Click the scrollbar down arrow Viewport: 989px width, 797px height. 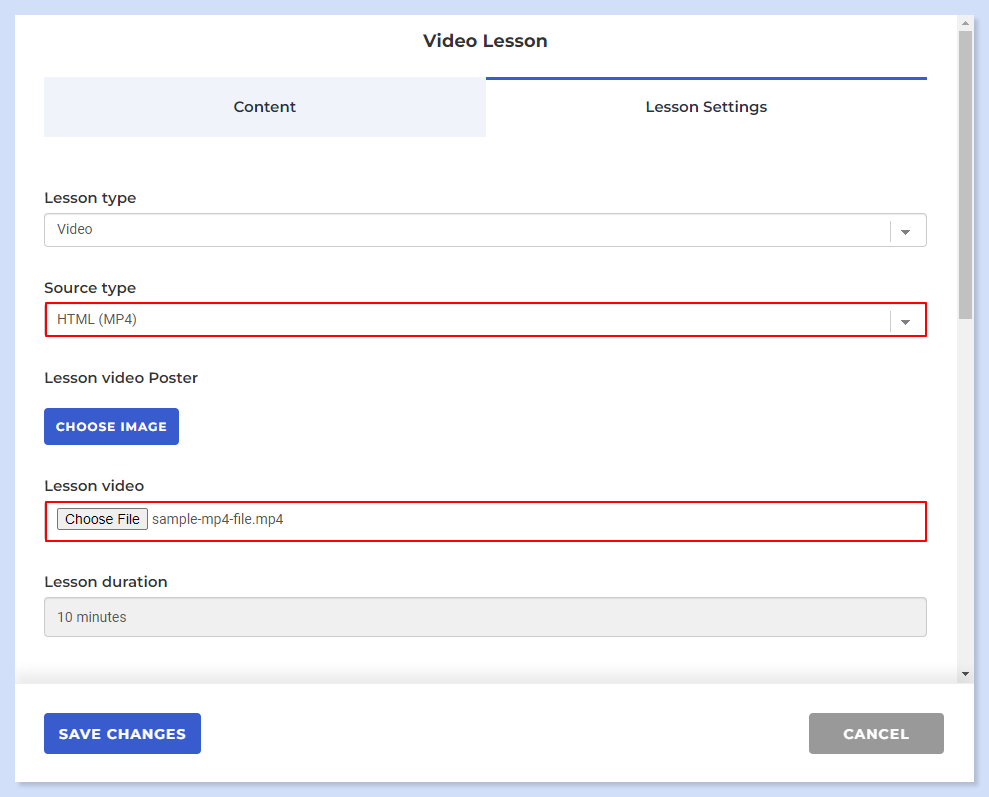(965, 674)
